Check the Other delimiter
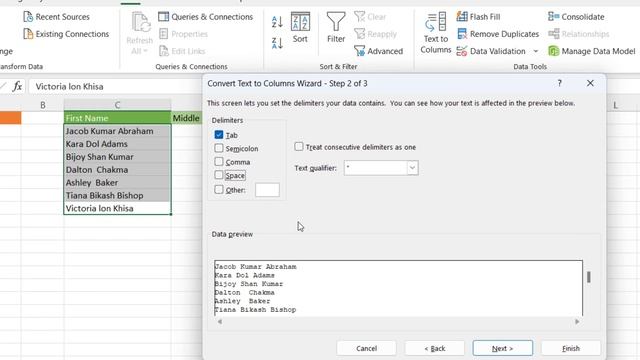The image size is (640, 360). point(219,189)
